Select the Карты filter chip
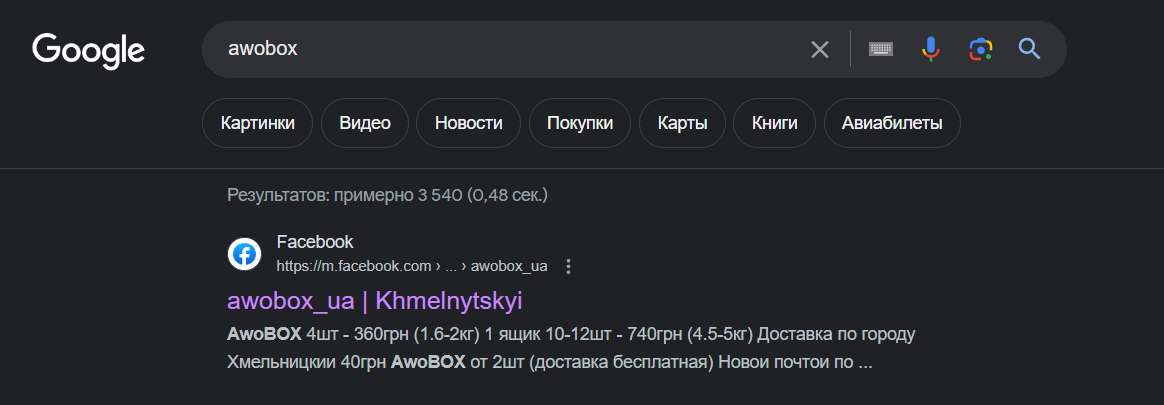This screenshot has height=405, width=1164. 682,123
